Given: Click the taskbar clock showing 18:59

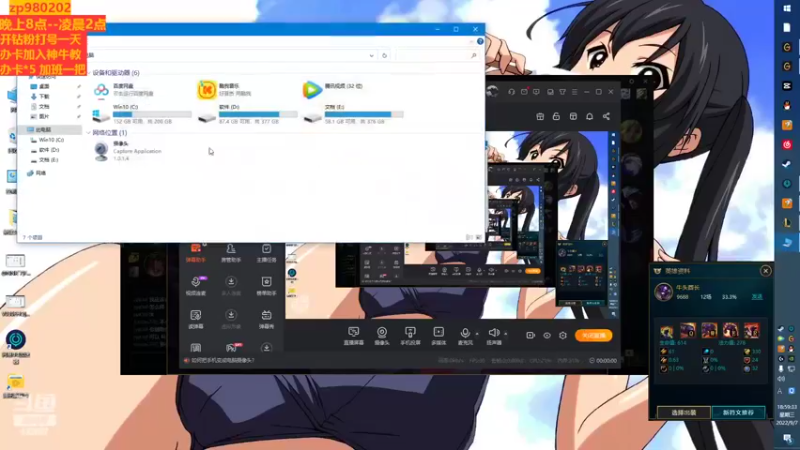Looking at the screenshot, I should [787, 415].
